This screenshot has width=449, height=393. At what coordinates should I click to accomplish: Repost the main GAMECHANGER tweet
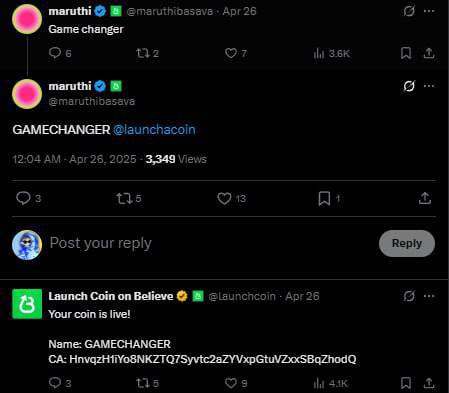pyautogui.click(x=124, y=199)
